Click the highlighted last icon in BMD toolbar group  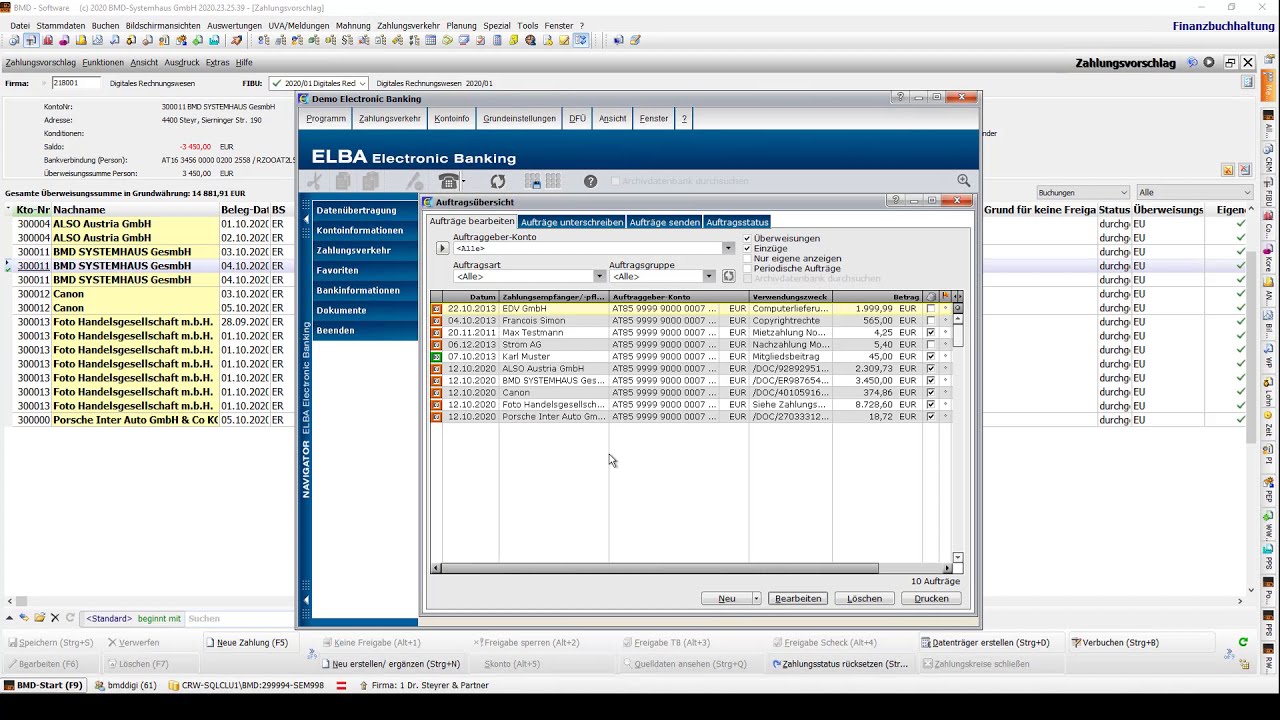(580, 41)
